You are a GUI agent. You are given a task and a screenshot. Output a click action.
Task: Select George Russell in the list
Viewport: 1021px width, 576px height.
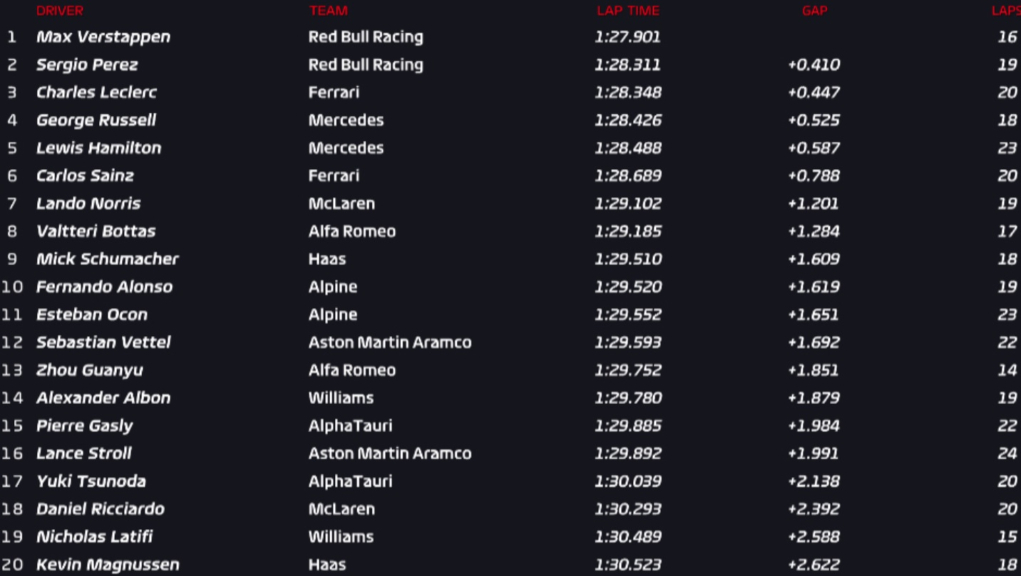coord(96,120)
